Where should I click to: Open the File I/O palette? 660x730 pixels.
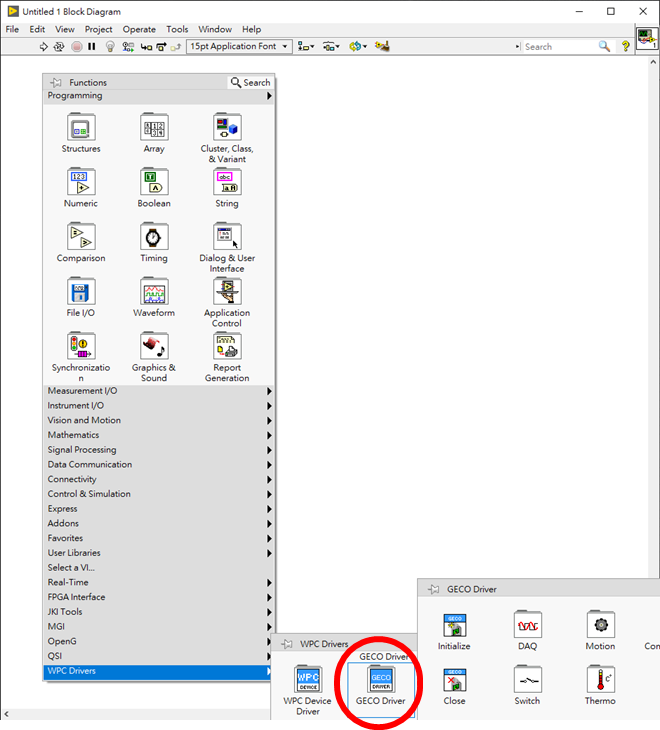tap(81, 292)
